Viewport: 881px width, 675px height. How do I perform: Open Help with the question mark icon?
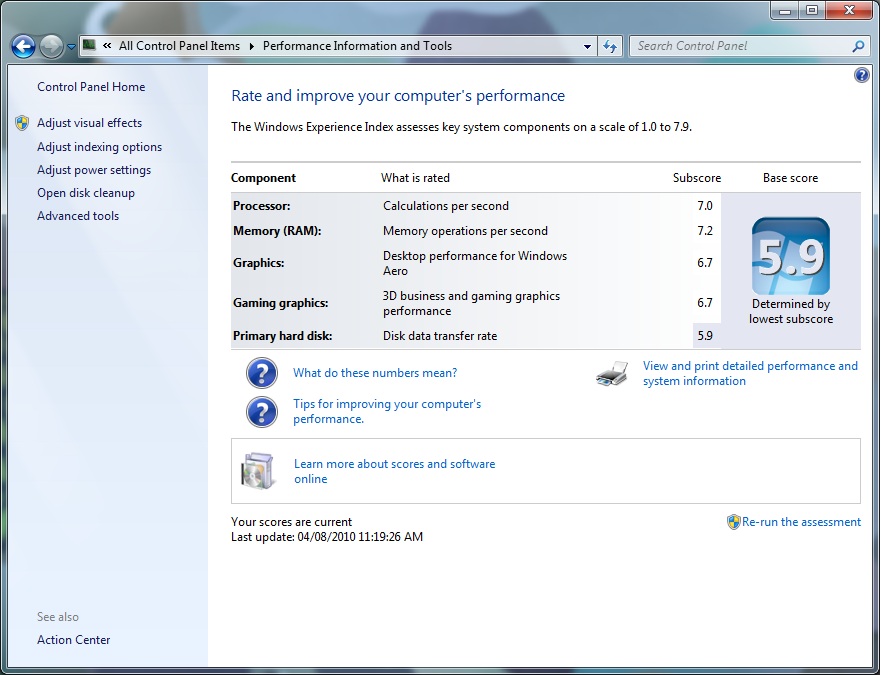[861, 75]
